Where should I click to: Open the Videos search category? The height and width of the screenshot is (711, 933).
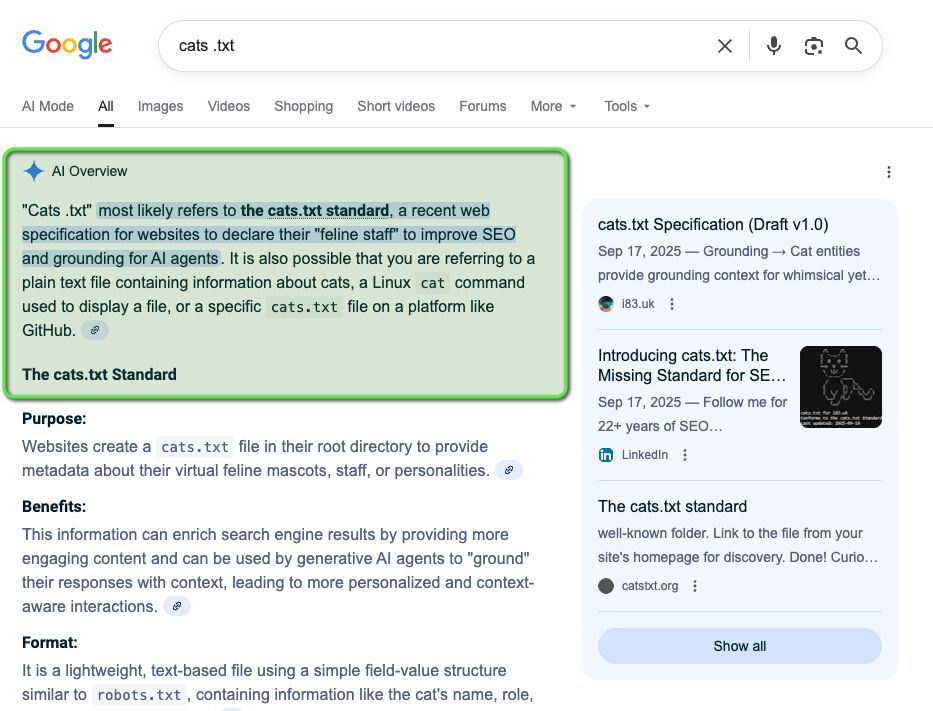[228, 106]
